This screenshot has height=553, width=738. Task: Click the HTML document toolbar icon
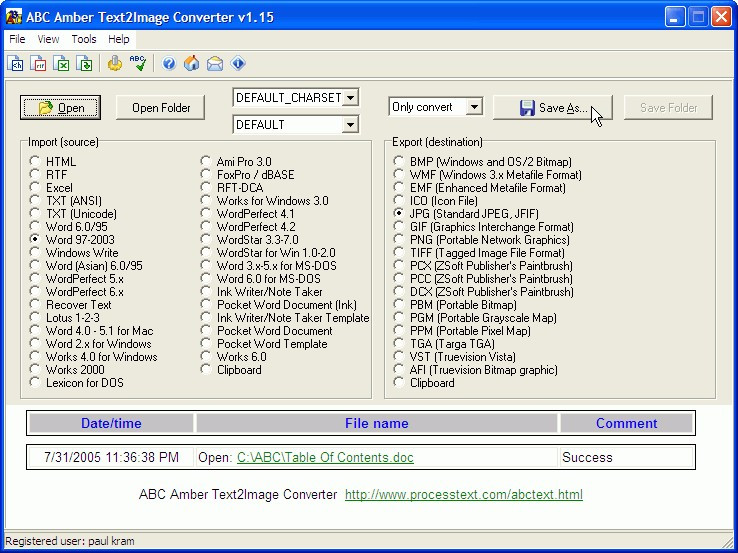point(16,63)
